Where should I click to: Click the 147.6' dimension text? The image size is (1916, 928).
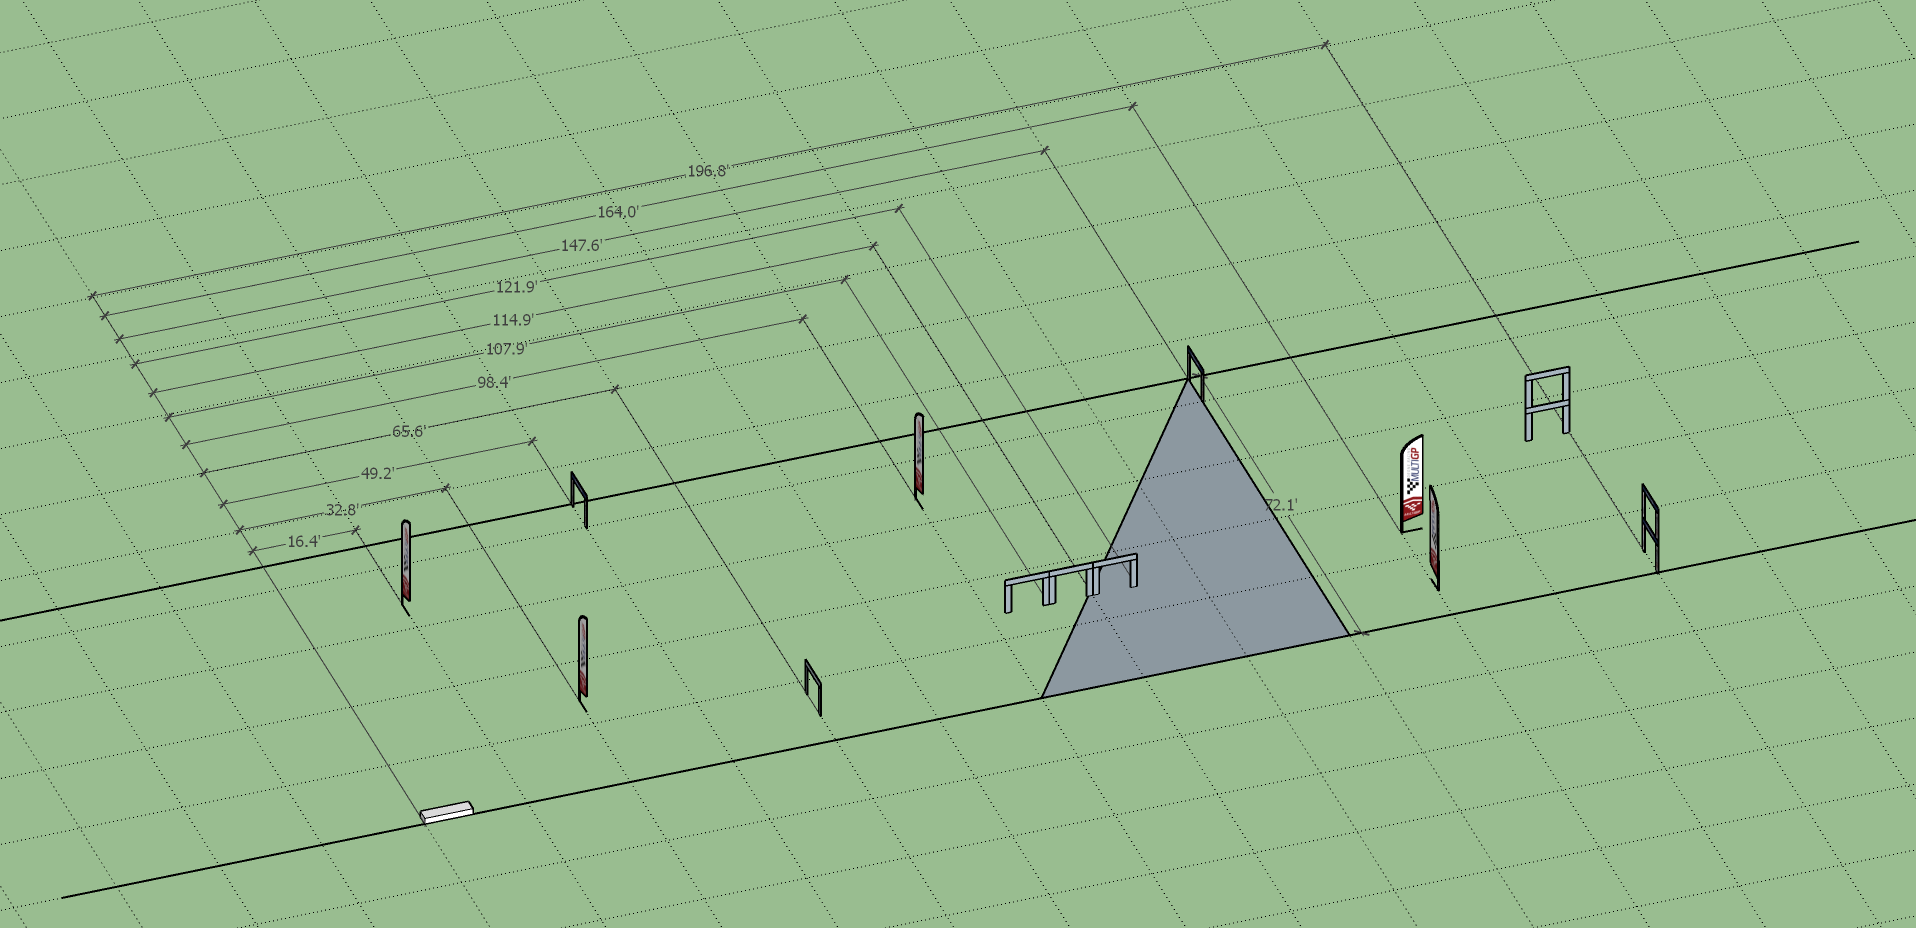582,245
